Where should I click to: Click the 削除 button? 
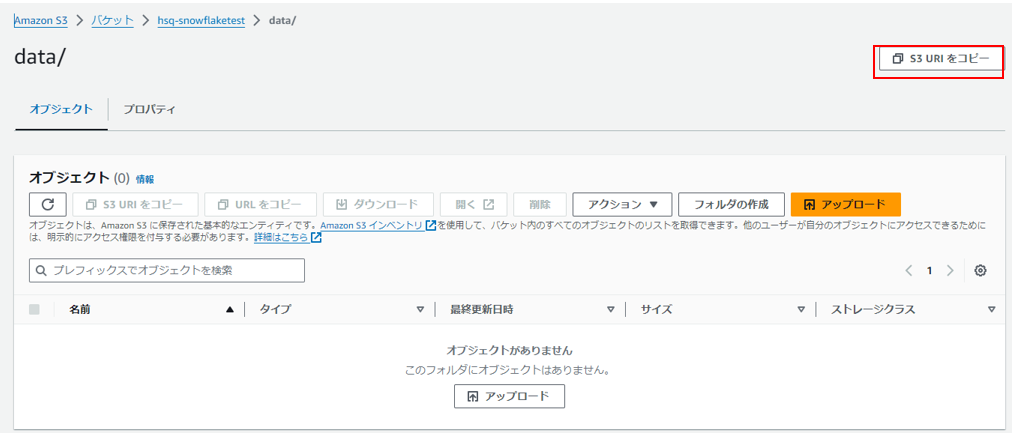[540, 204]
